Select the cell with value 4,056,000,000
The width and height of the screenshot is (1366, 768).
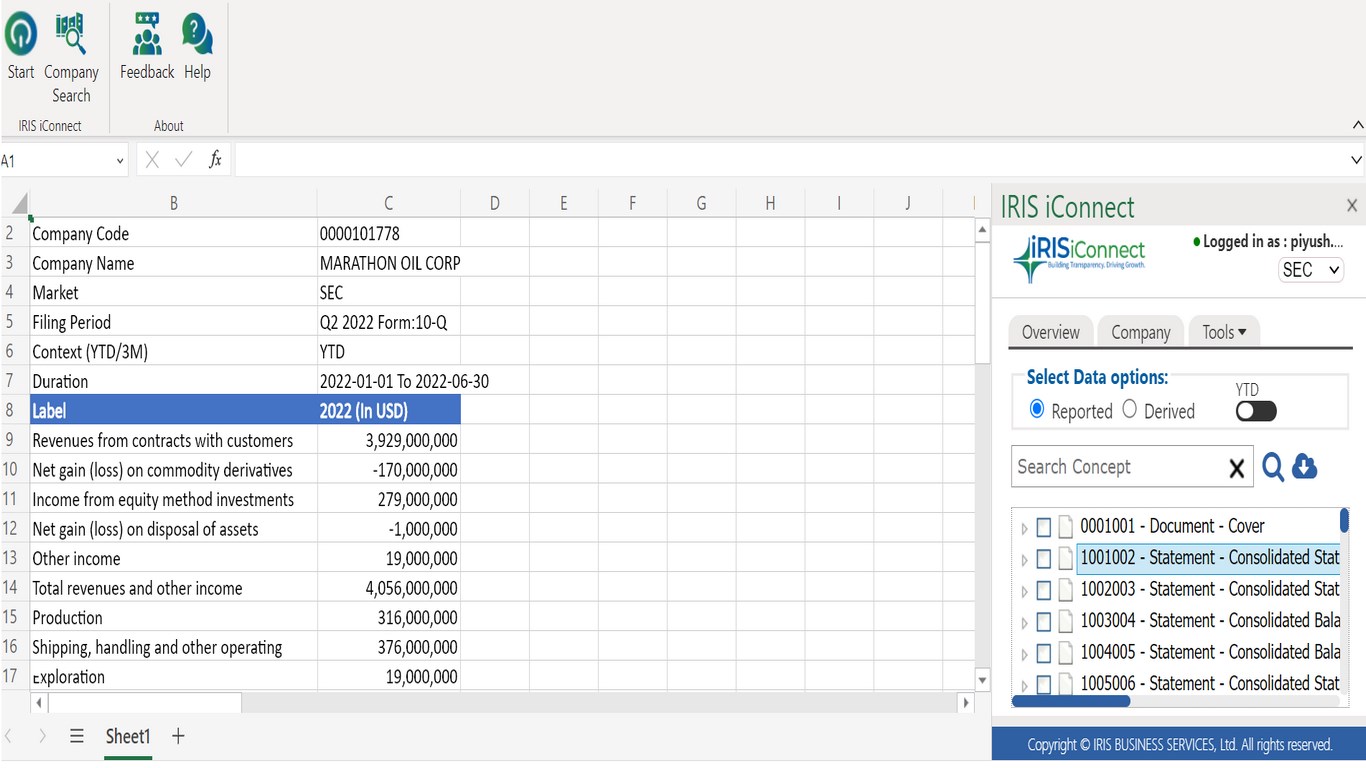coord(389,588)
